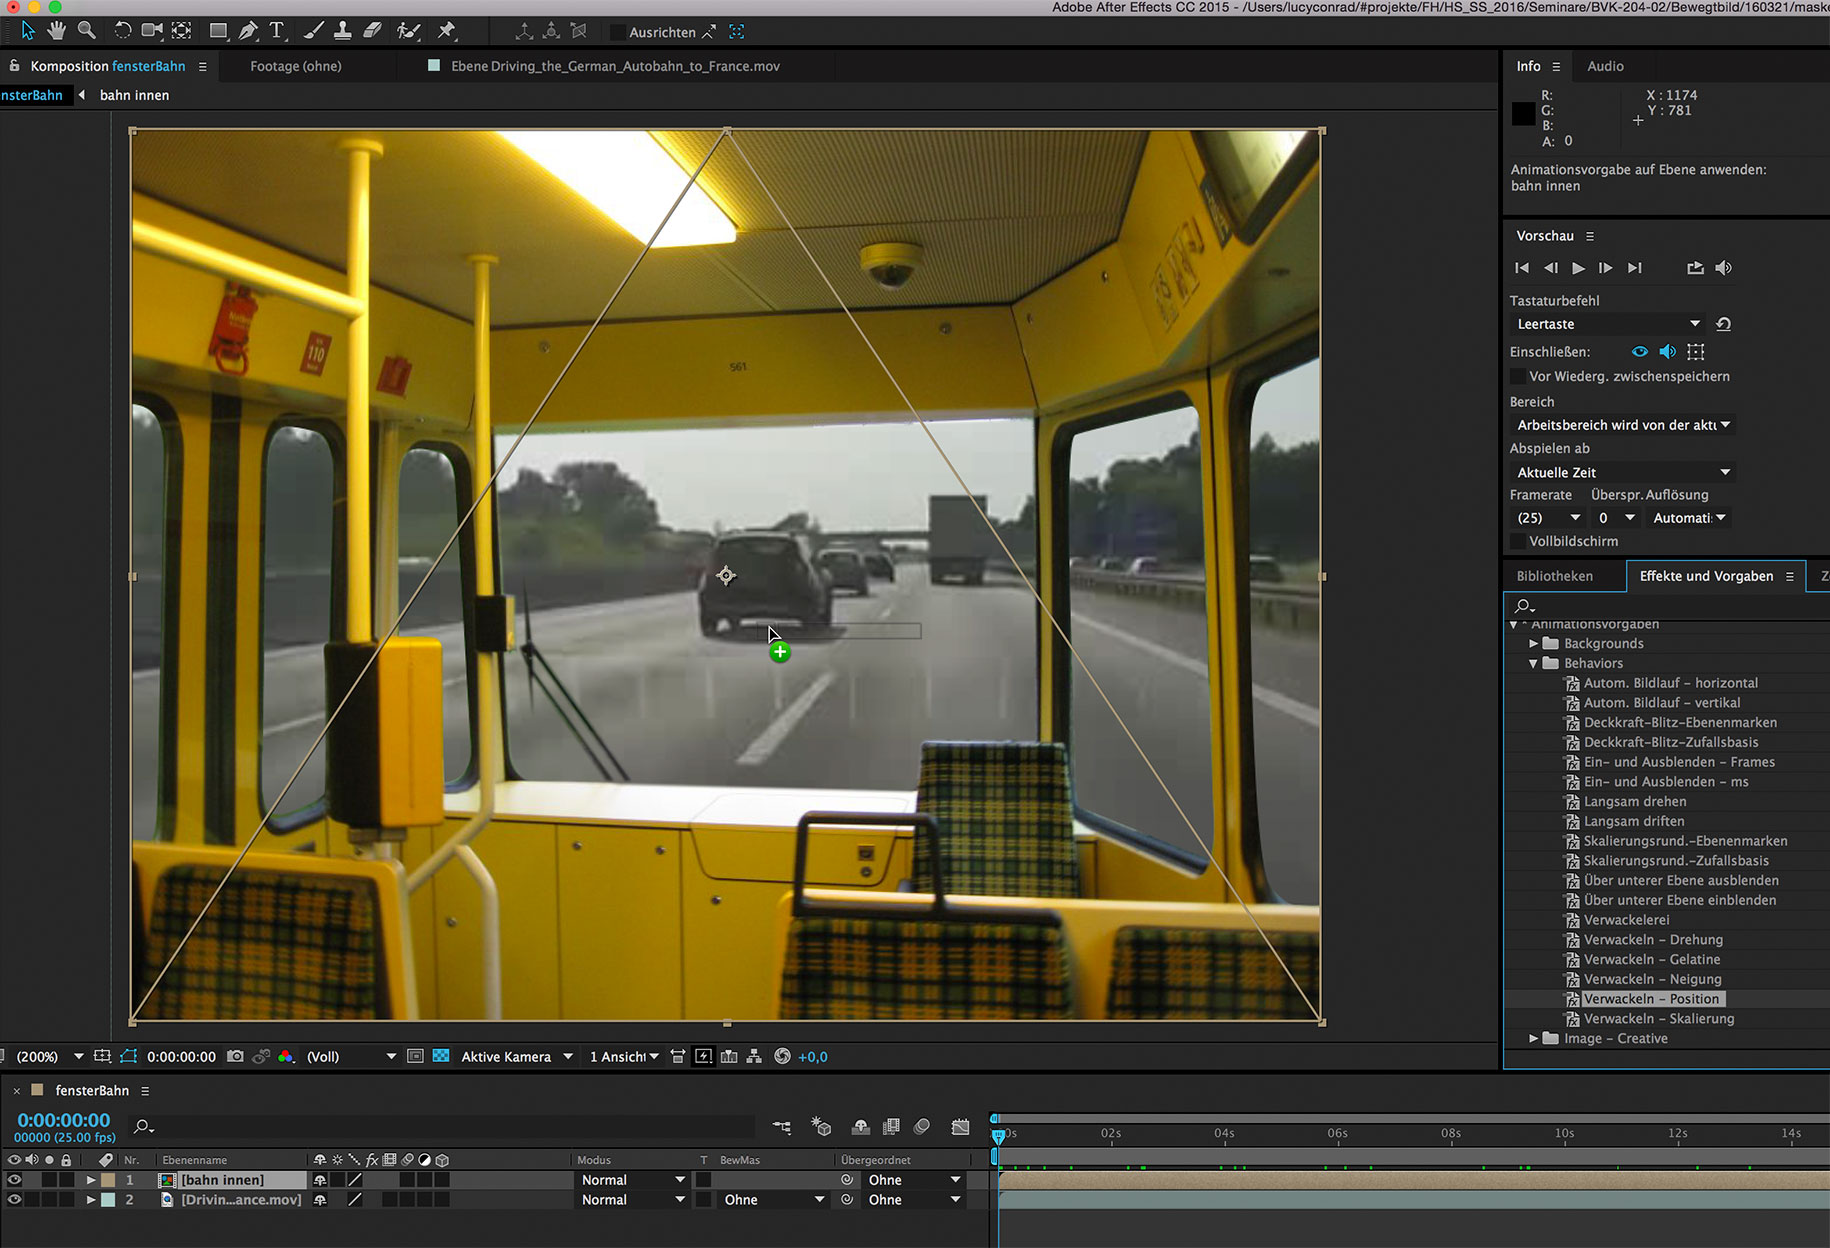The width and height of the screenshot is (1830, 1248).
Task: Pick the Type tool
Action: tap(277, 31)
